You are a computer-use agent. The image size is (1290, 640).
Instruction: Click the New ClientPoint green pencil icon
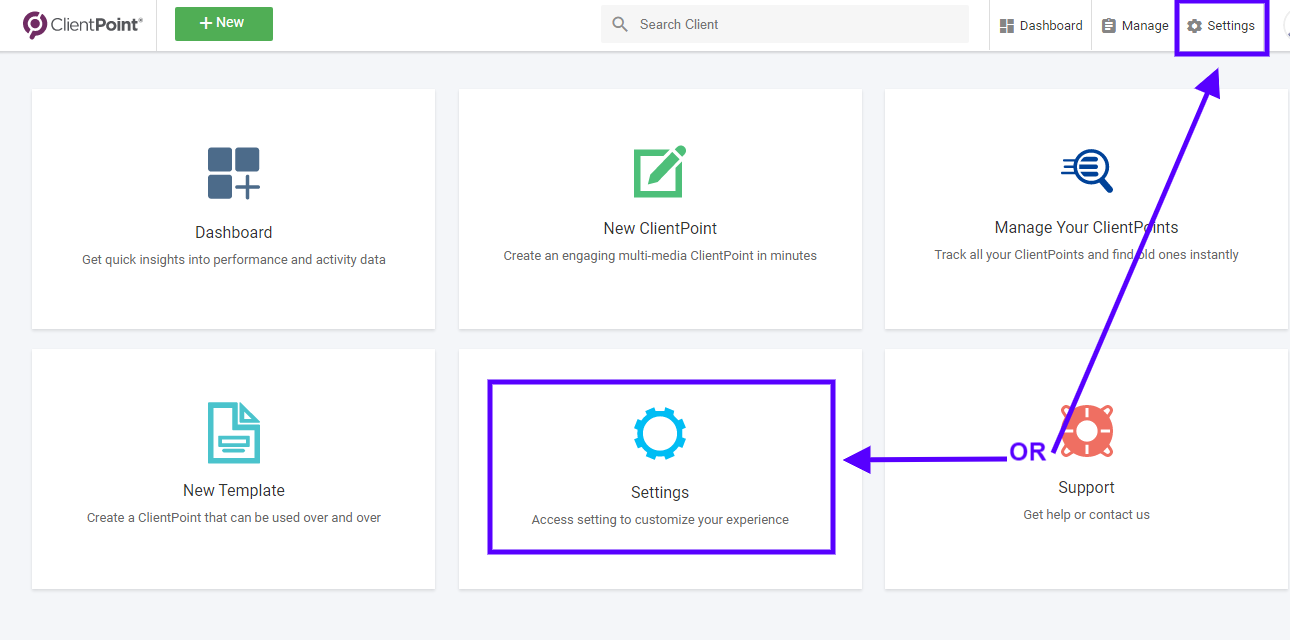pyautogui.click(x=660, y=171)
